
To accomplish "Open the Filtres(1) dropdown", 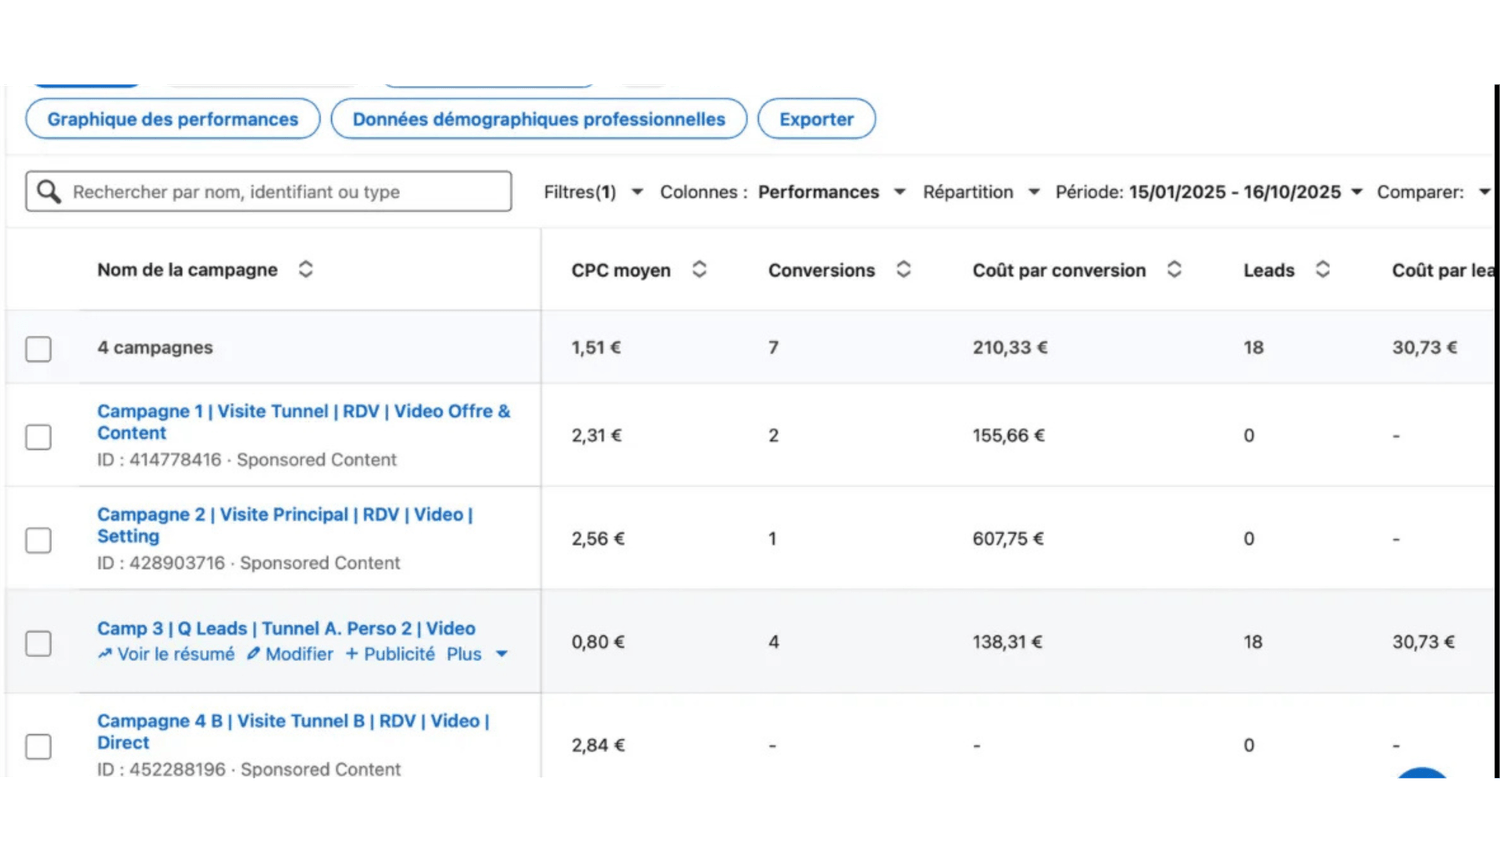I will (592, 192).
